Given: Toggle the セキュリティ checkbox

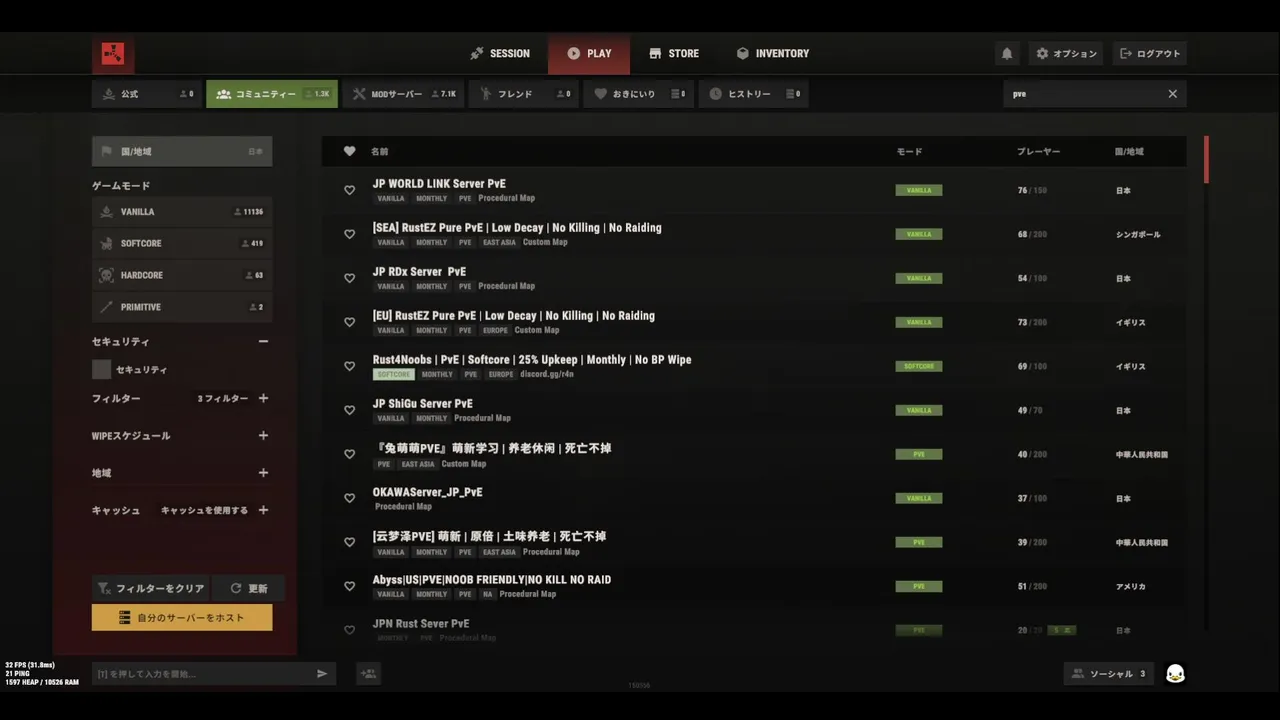Looking at the screenshot, I should [x=101, y=369].
